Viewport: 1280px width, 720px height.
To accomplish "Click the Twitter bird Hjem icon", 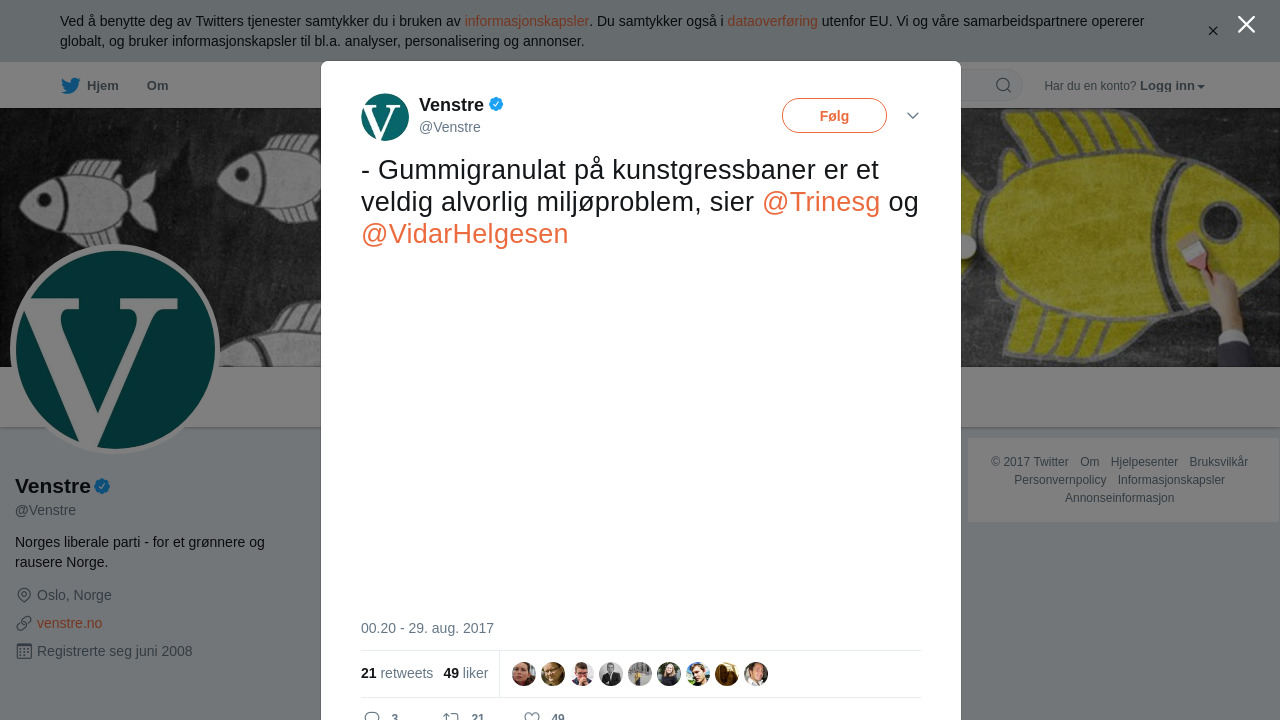I will [x=70, y=85].
